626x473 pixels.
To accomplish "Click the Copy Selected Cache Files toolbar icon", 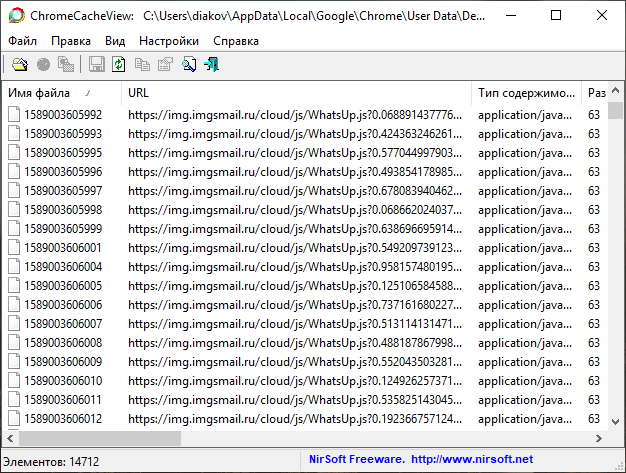I will (x=66, y=64).
